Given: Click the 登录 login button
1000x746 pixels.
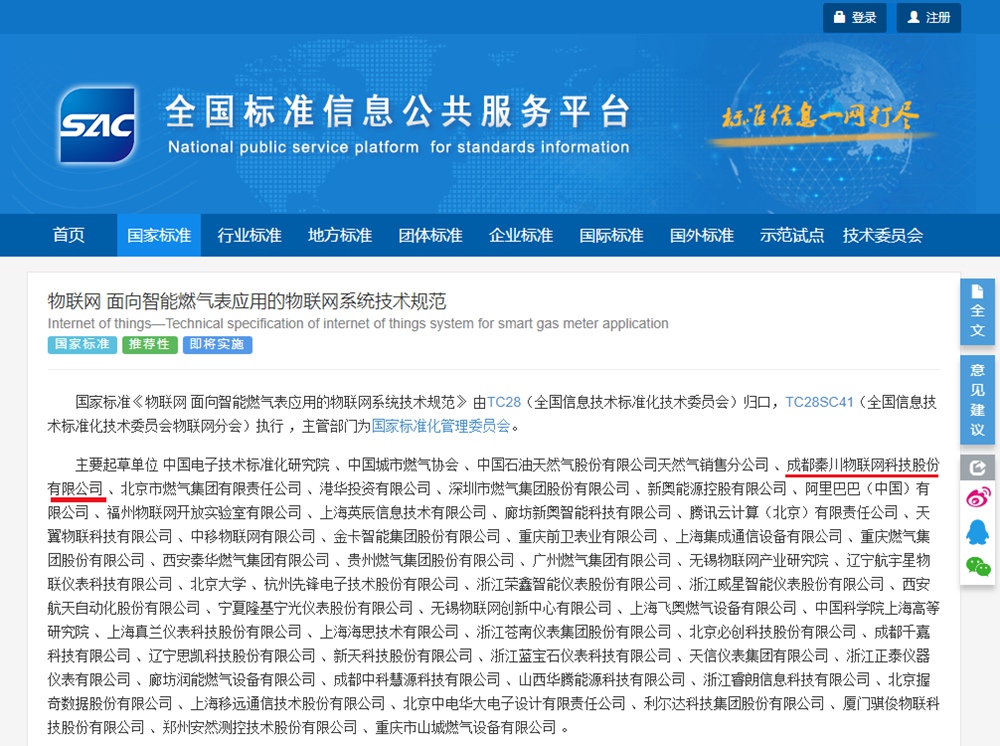Looking at the screenshot, I should coord(854,18).
